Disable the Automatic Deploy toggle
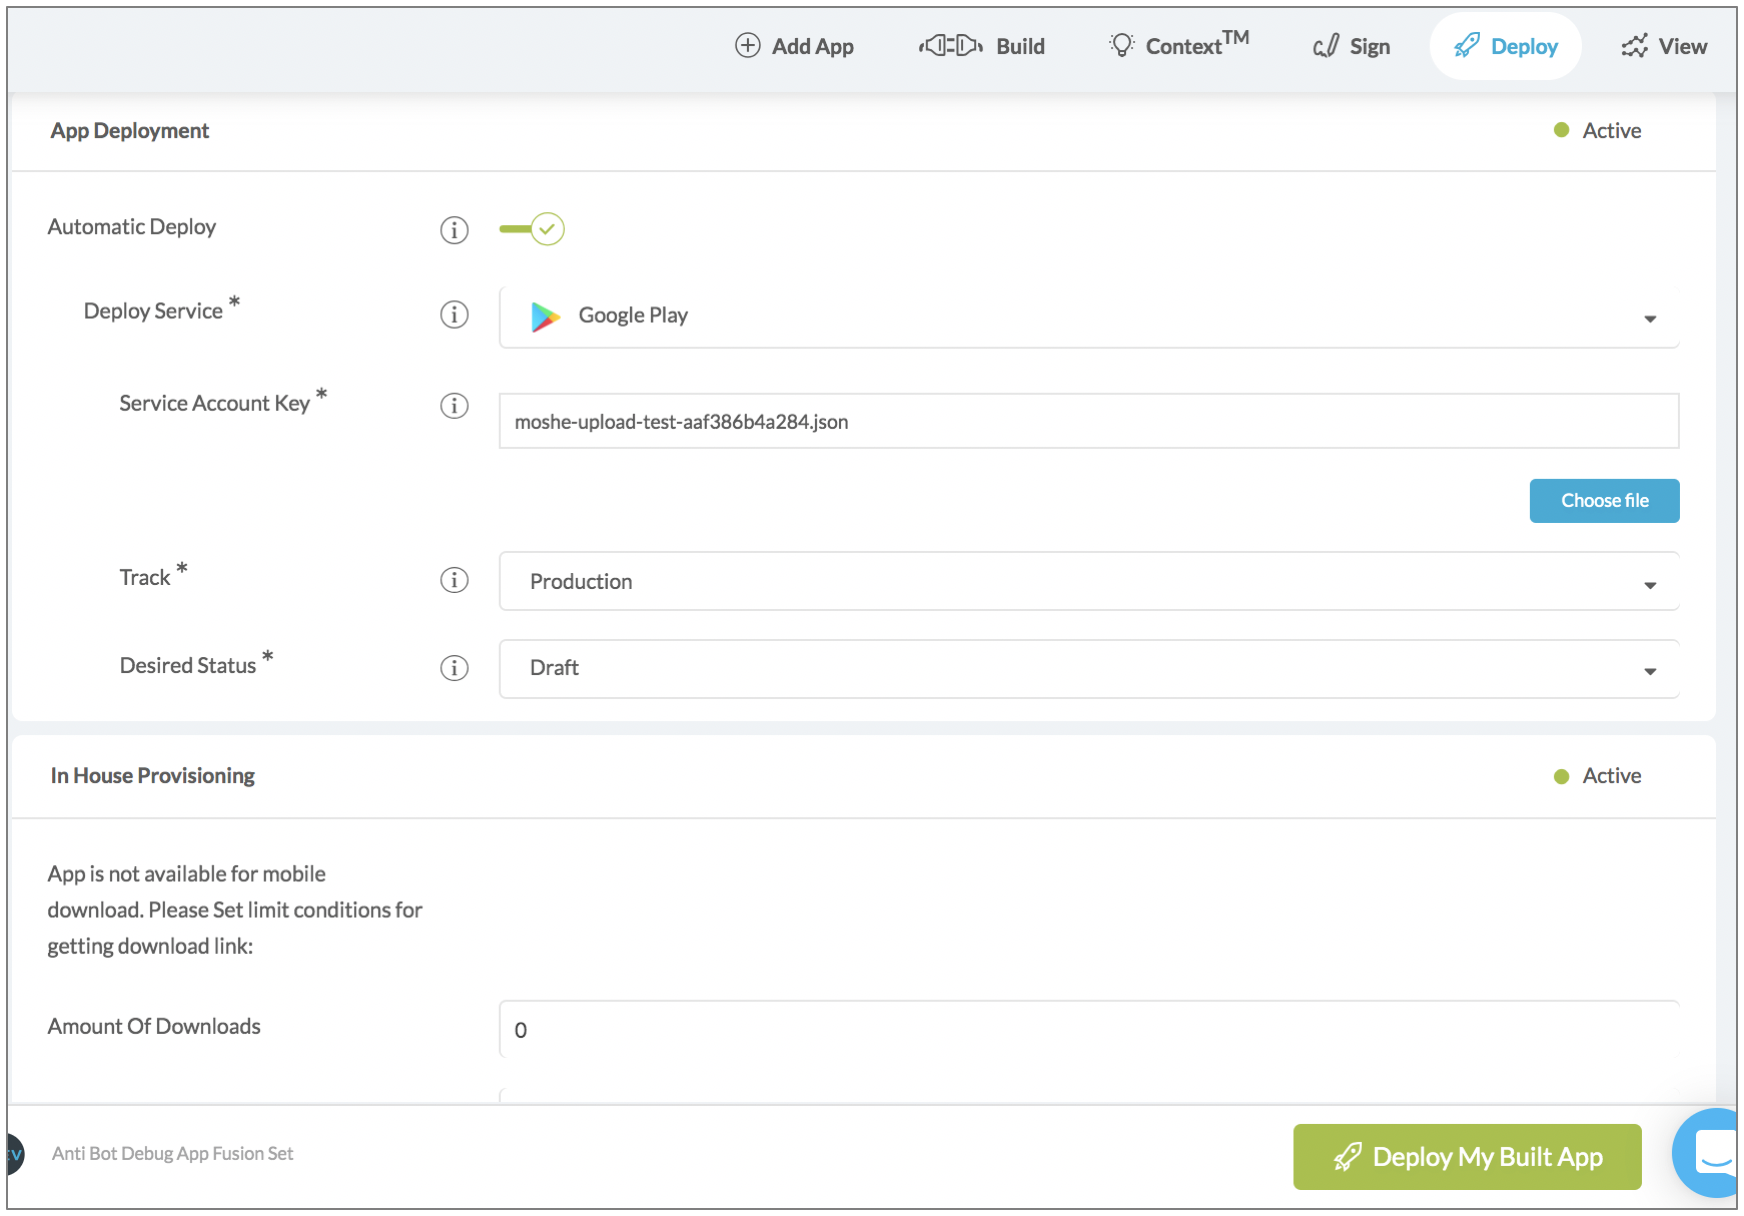Image resolution: width=1744 pixels, height=1216 pixels. (533, 229)
